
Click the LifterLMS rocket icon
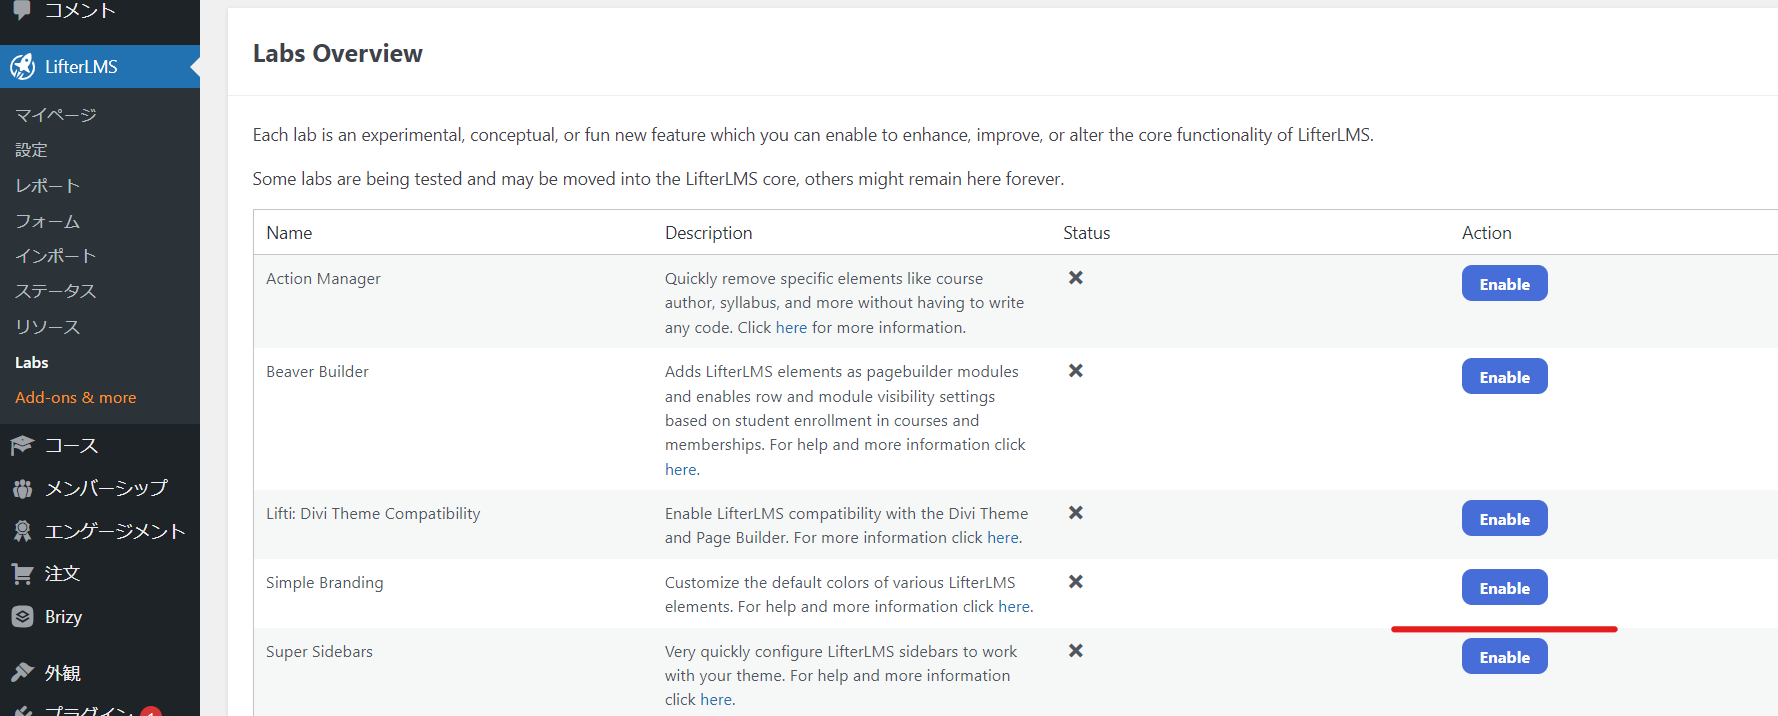click(x=22, y=67)
